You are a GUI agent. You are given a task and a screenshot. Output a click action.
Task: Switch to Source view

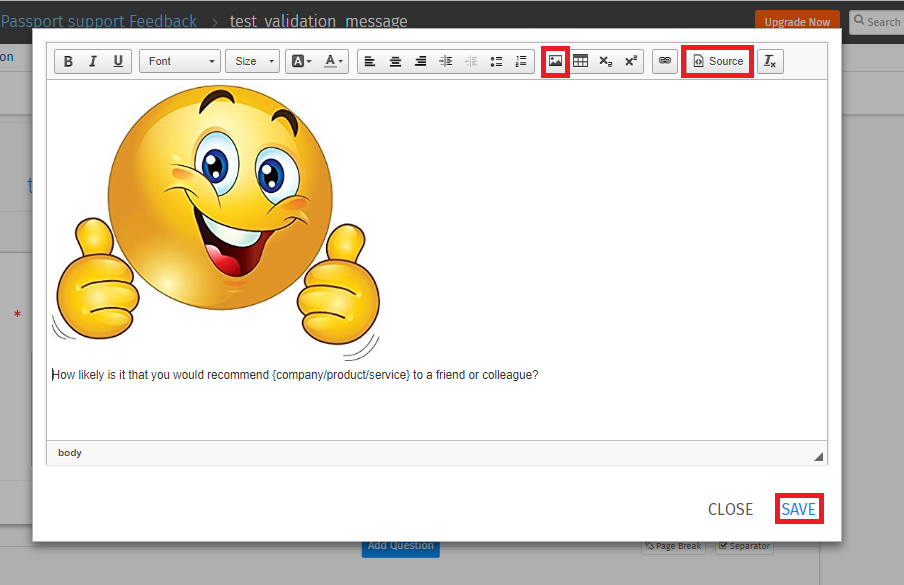[718, 62]
